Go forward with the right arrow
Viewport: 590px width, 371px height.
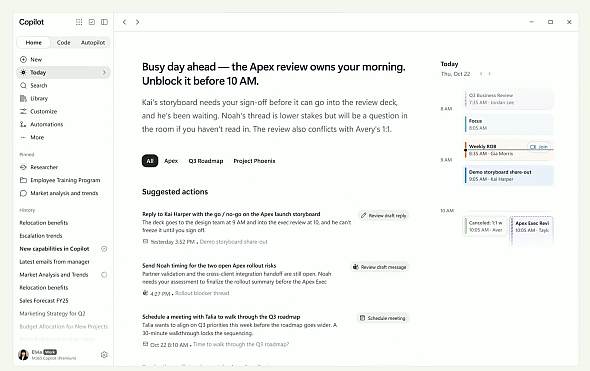click(137, 22)
